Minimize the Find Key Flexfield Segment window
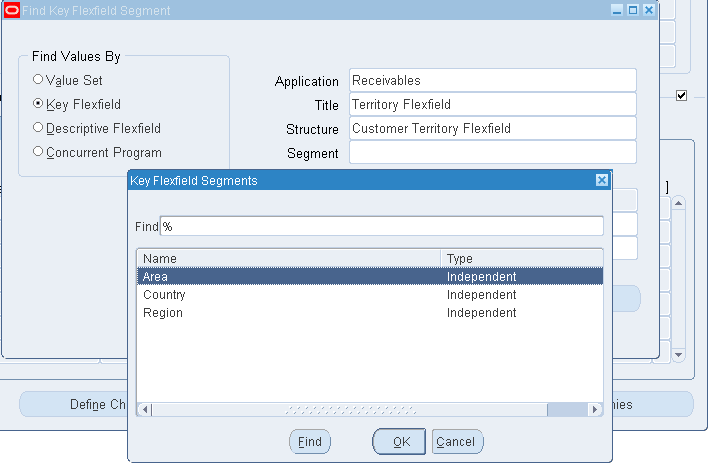711x469 pixels. [x=617, y=10]
